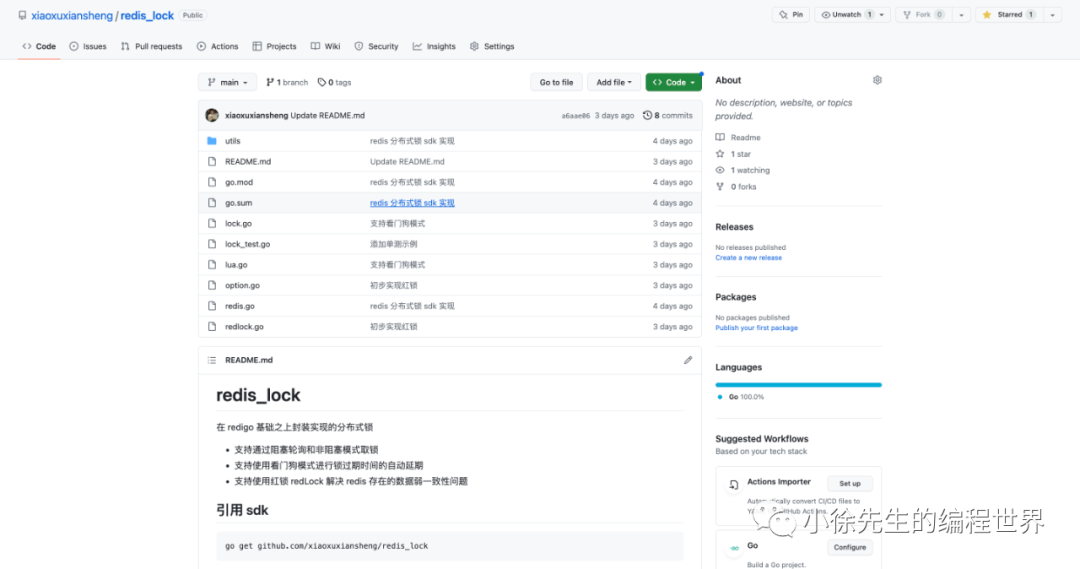Open the option.go file
Screen dimensions: 1080x569
pos(242,285)
